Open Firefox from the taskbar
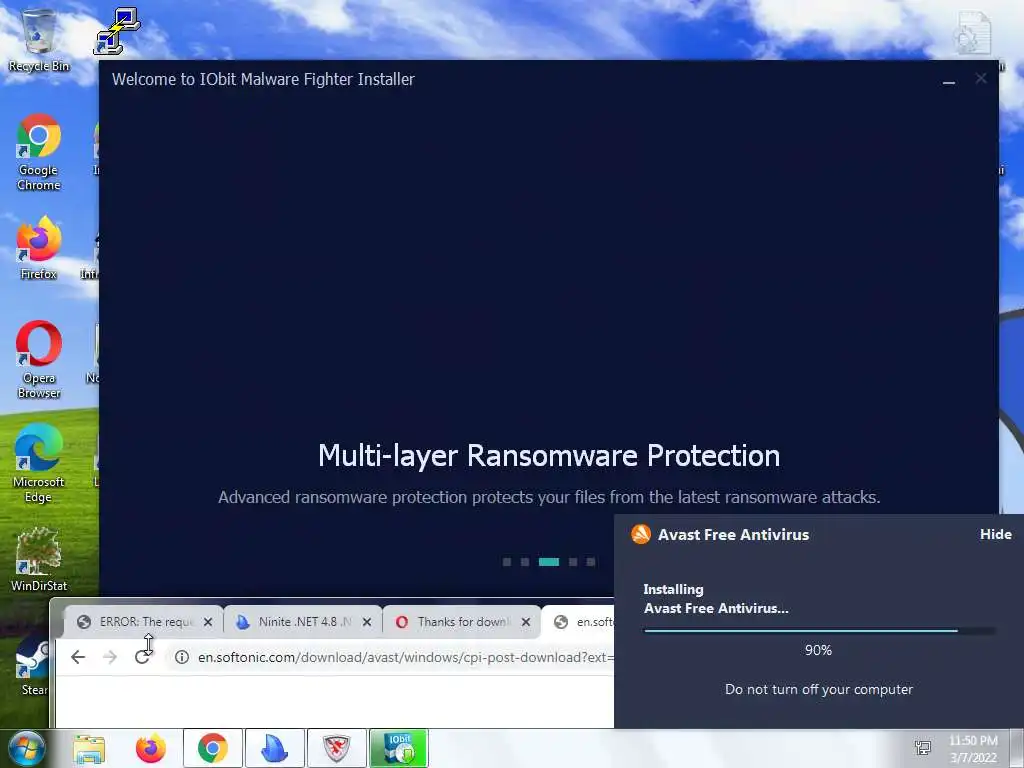This screenshot has height=768, width=1024. click(150, 748)
